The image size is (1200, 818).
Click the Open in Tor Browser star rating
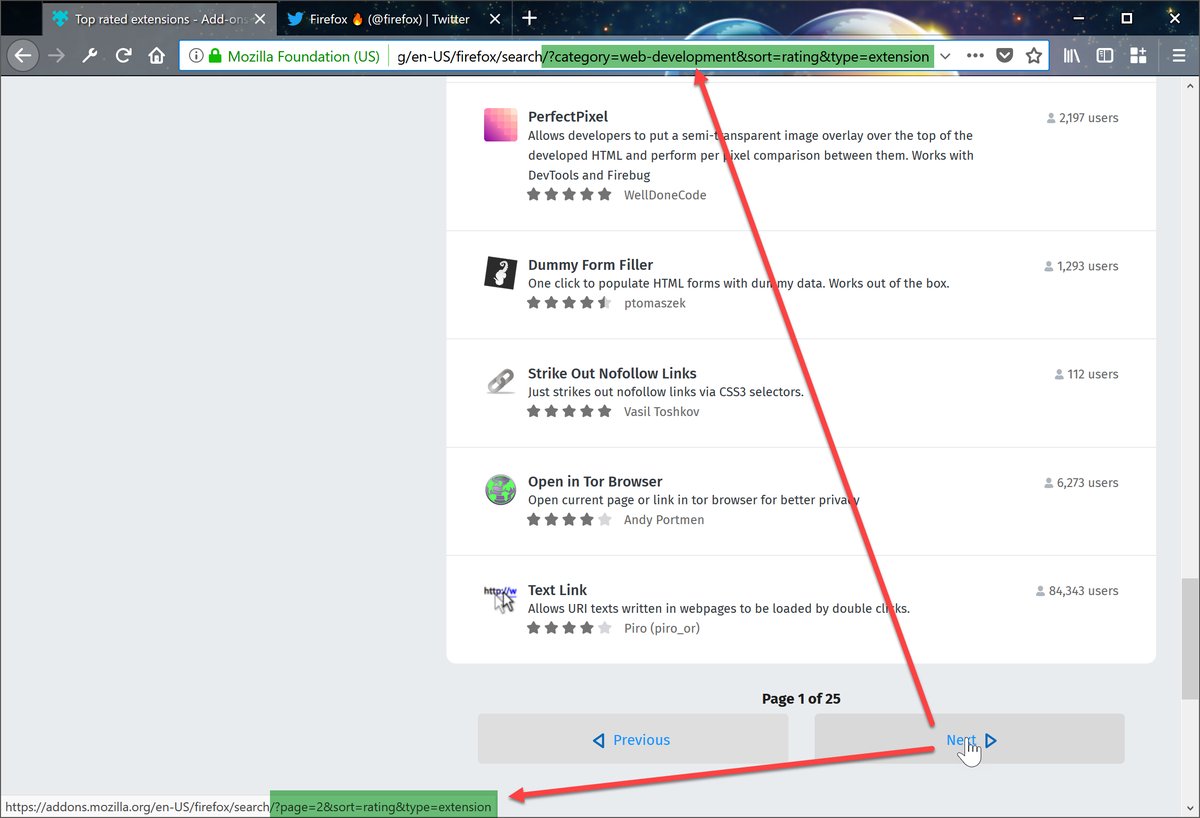[x=569, y=520]
